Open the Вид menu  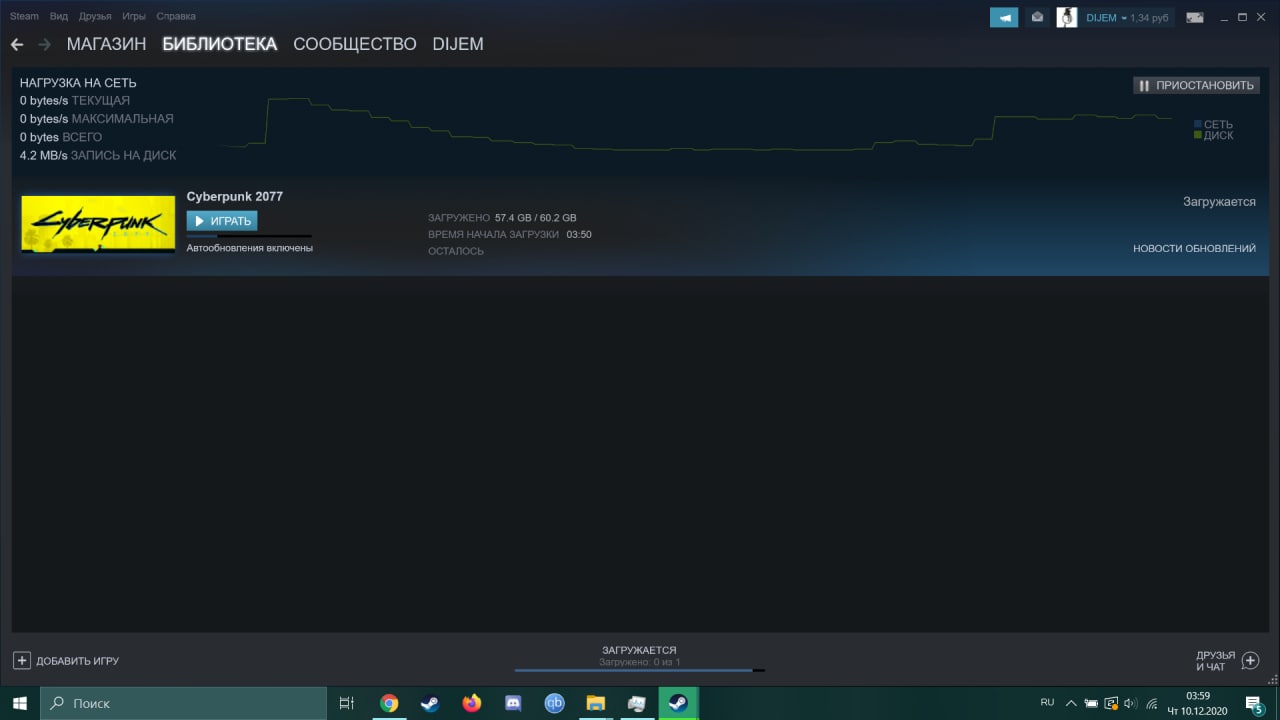coord(59,16)
